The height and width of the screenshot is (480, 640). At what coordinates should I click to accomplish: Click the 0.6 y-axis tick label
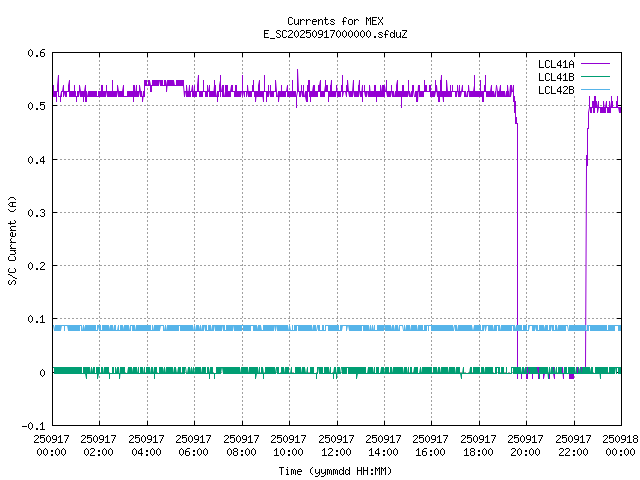pos(34,54)
